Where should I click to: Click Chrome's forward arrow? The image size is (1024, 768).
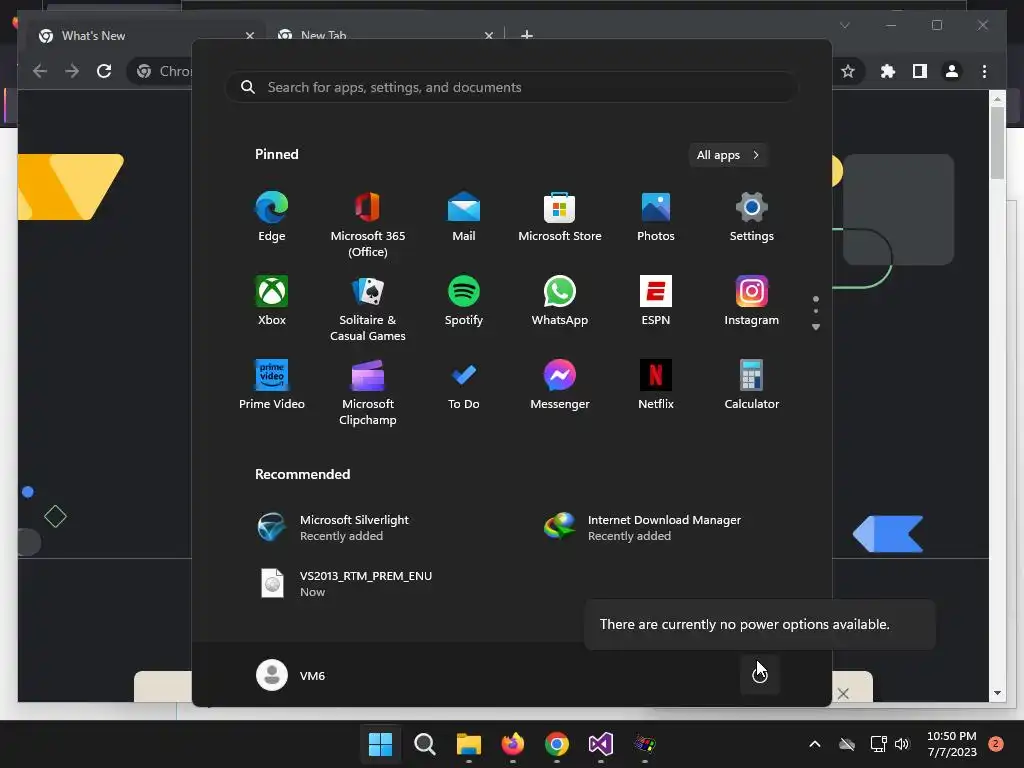72,71
